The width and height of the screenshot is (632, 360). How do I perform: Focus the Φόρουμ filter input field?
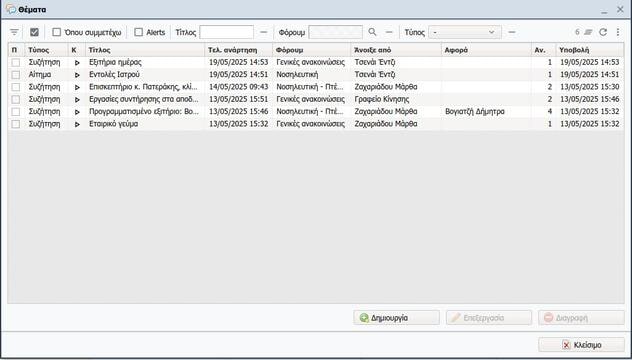coord(335,32)
